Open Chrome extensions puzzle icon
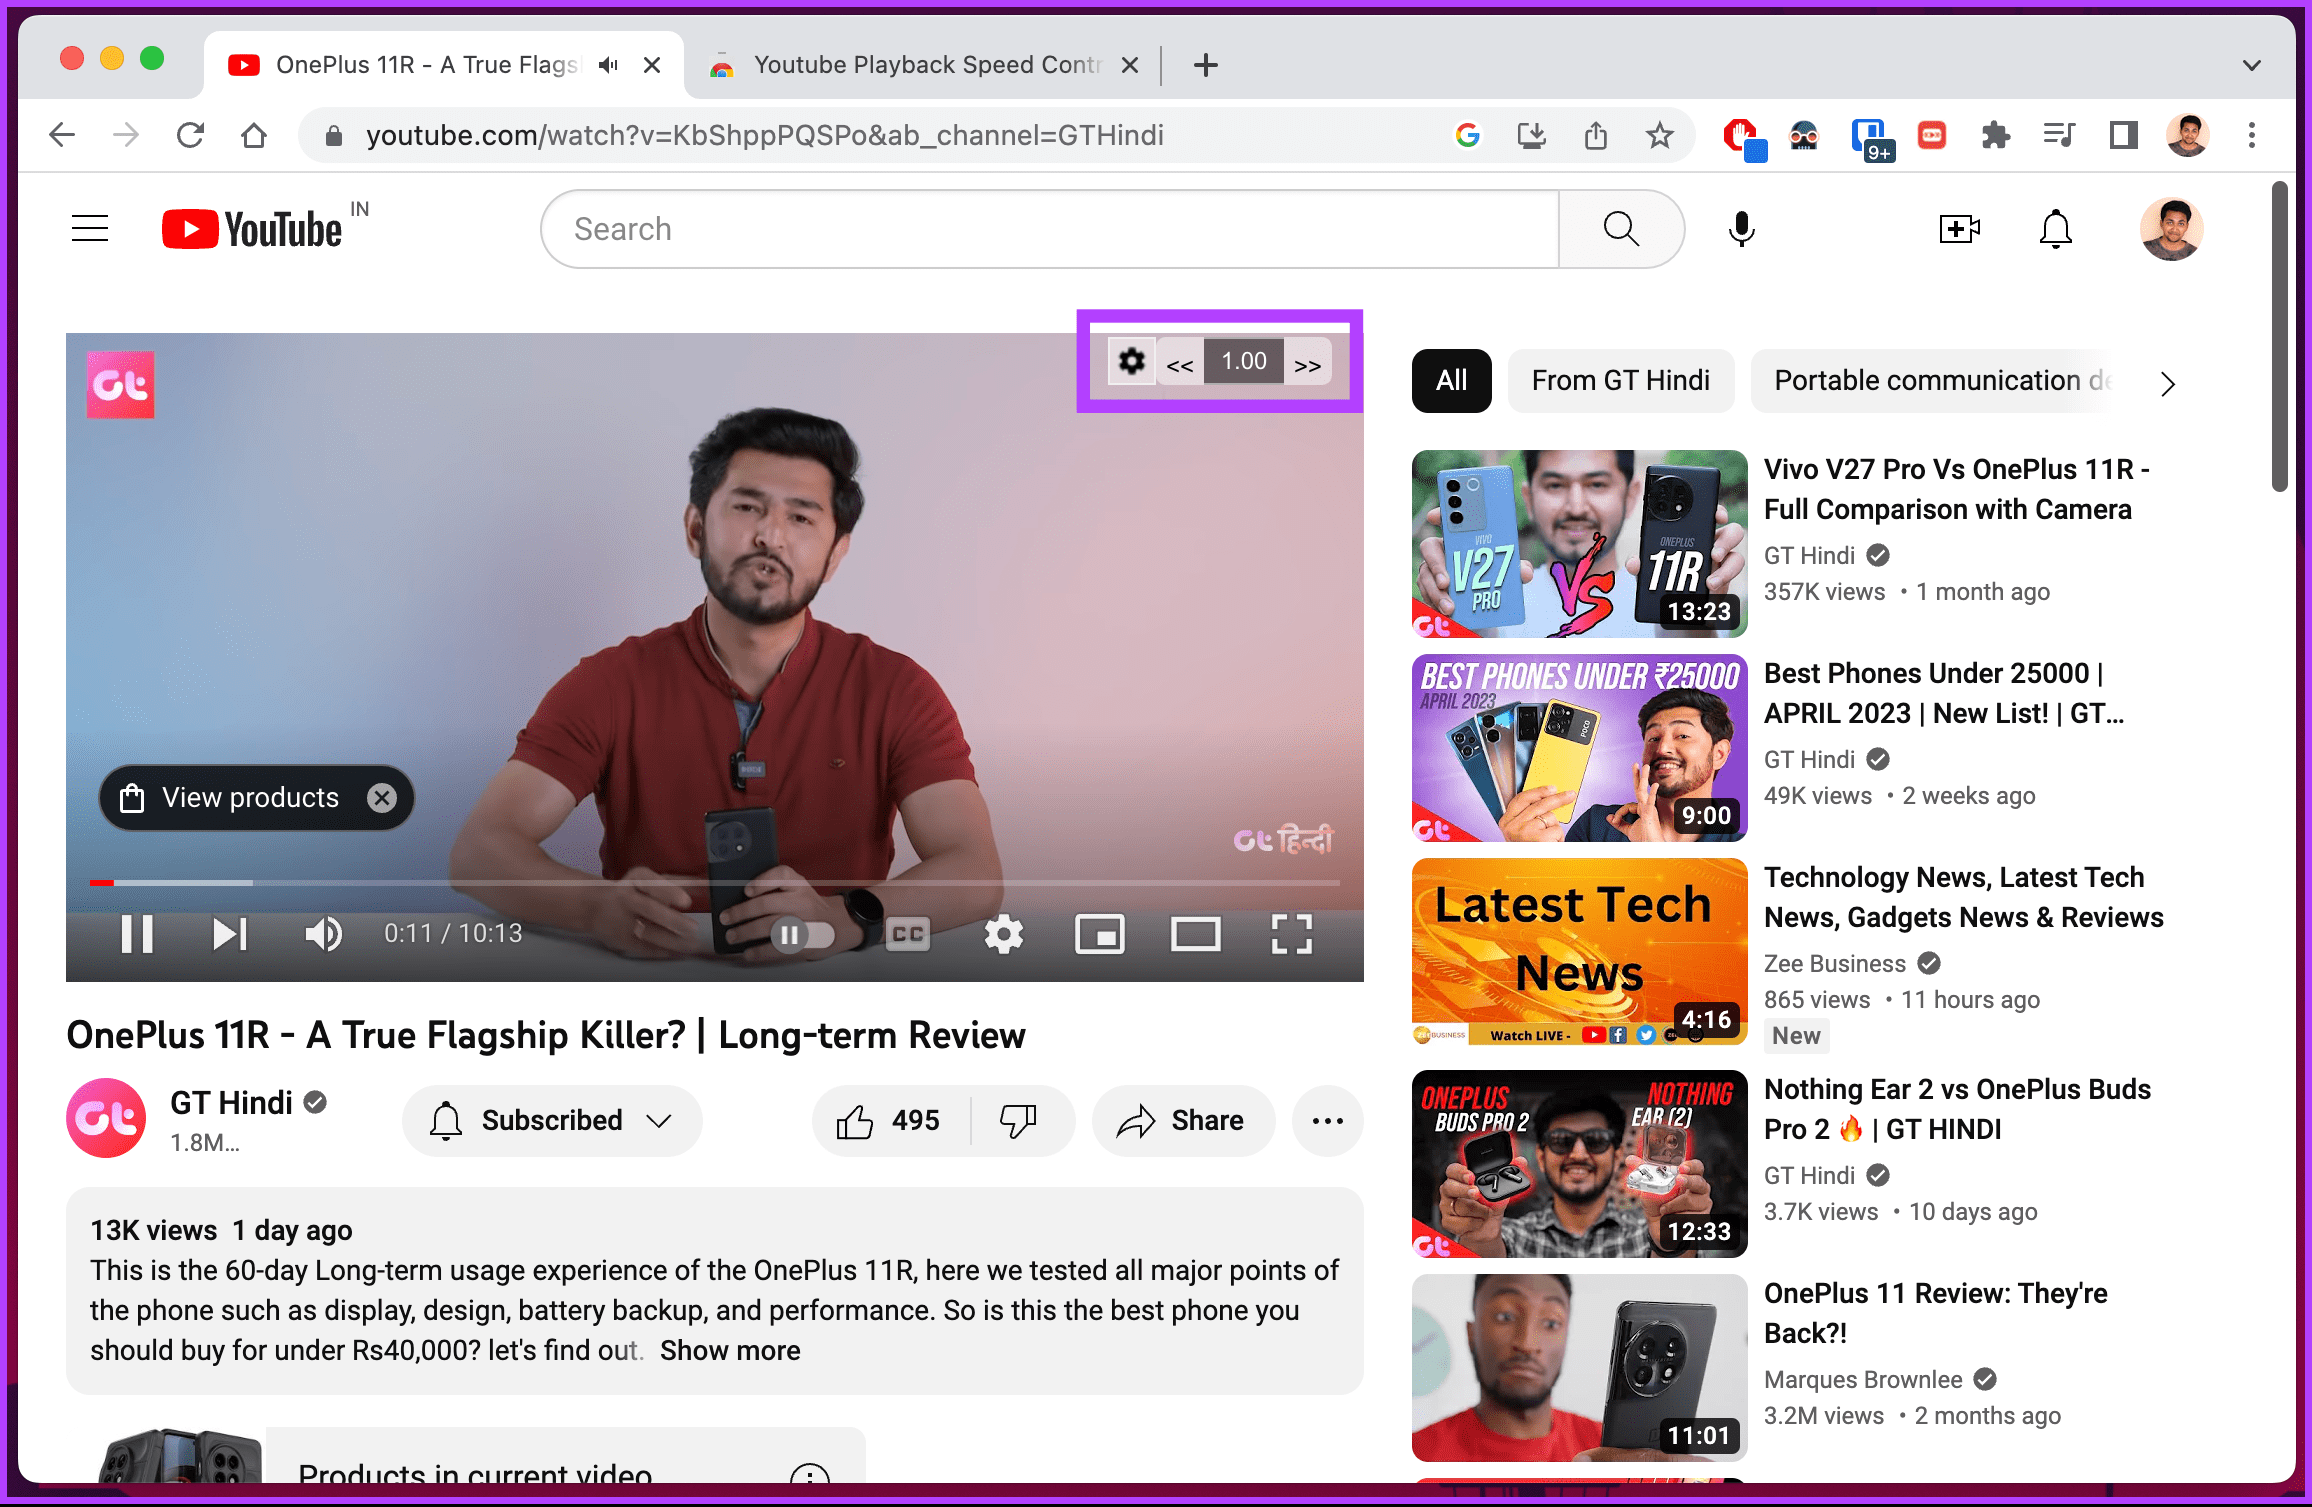The width and height of the screenshot is (2312, 1507). (1995, 135)
